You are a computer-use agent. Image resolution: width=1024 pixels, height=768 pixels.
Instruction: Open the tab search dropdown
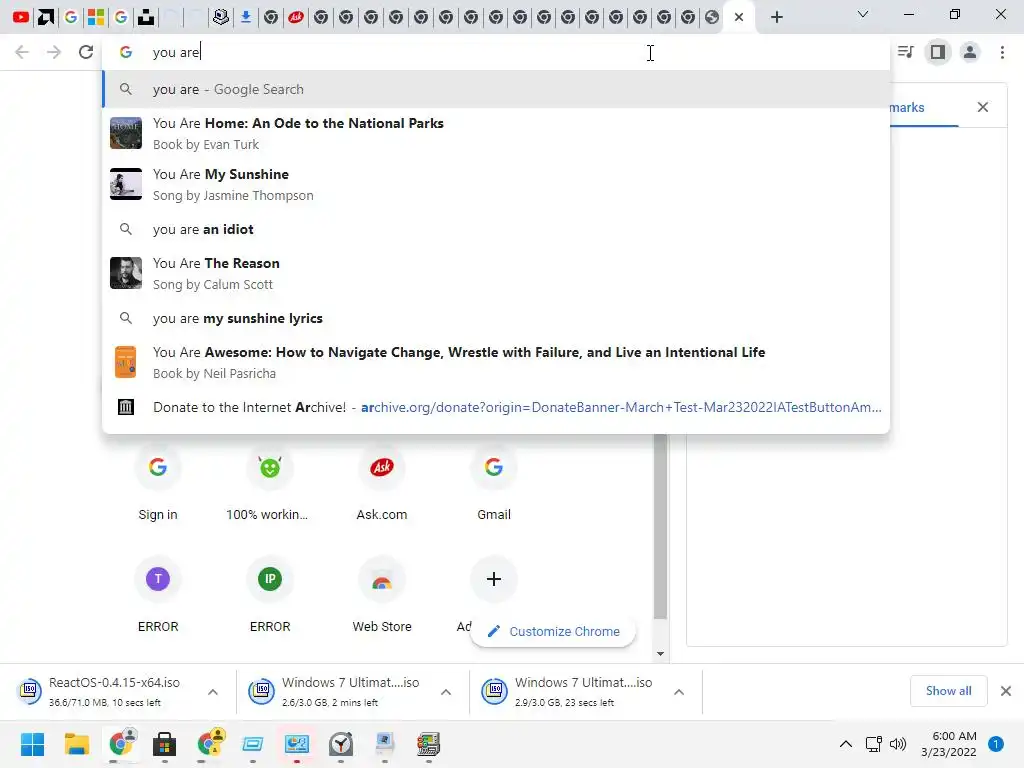tap(863, 14)
